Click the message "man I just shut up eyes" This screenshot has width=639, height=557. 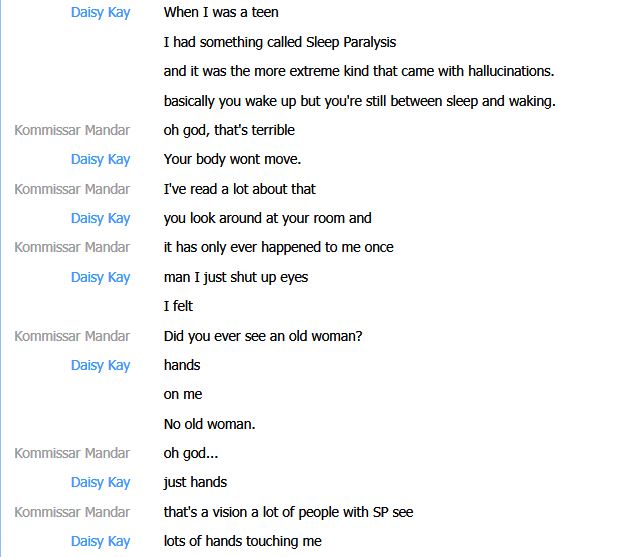click(x=236, y=277)
